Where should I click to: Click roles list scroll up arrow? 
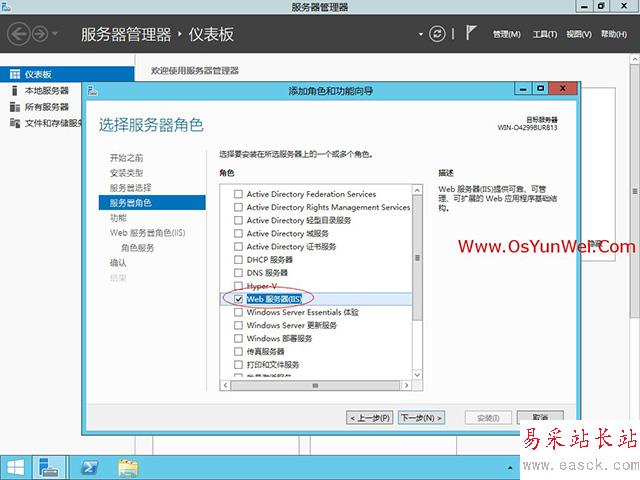click(x=417, y=190)
